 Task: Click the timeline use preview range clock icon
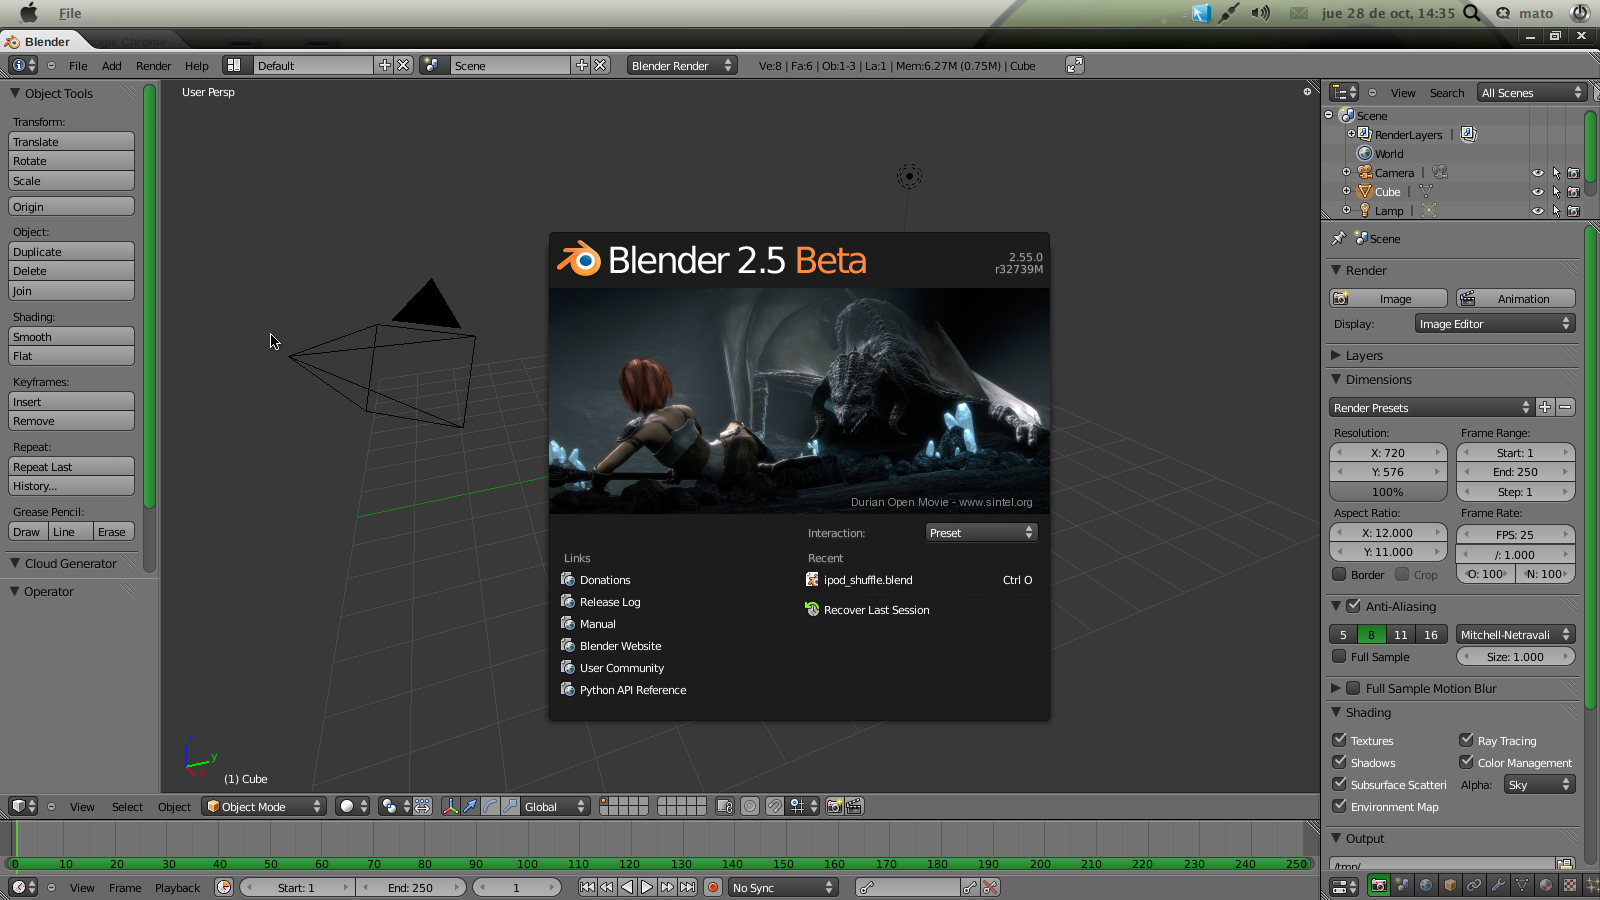click(224, 887)
